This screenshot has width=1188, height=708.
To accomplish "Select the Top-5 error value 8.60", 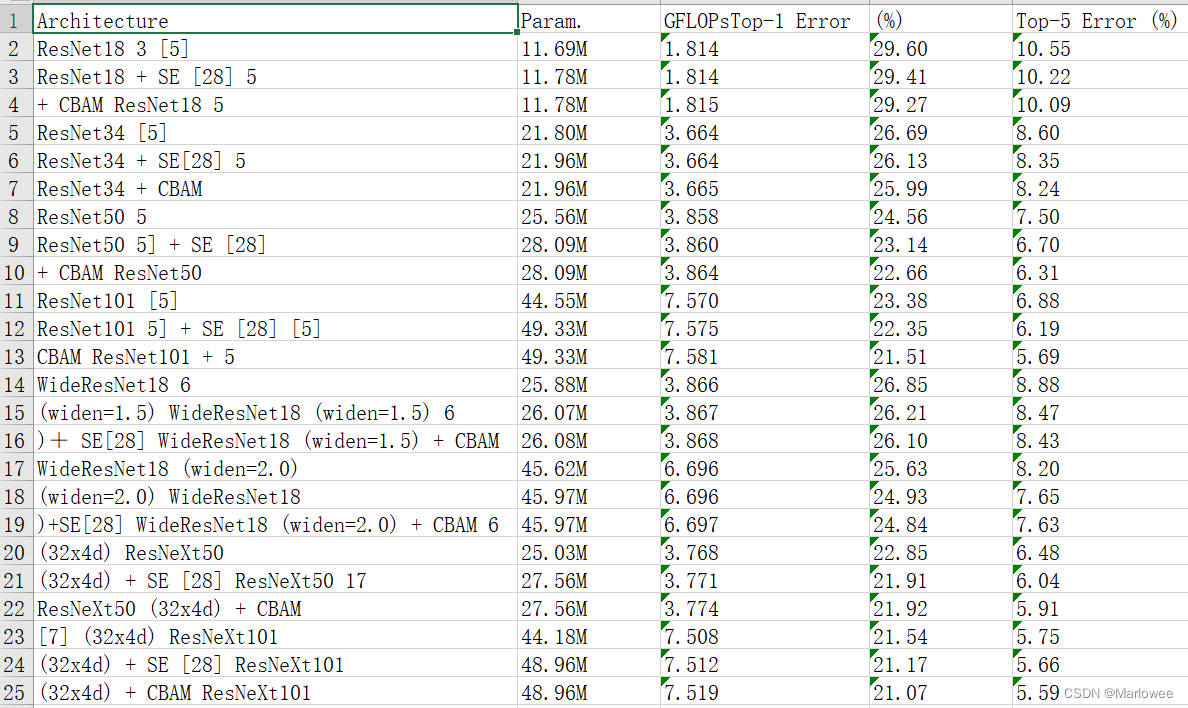I will coord(1100,133).
